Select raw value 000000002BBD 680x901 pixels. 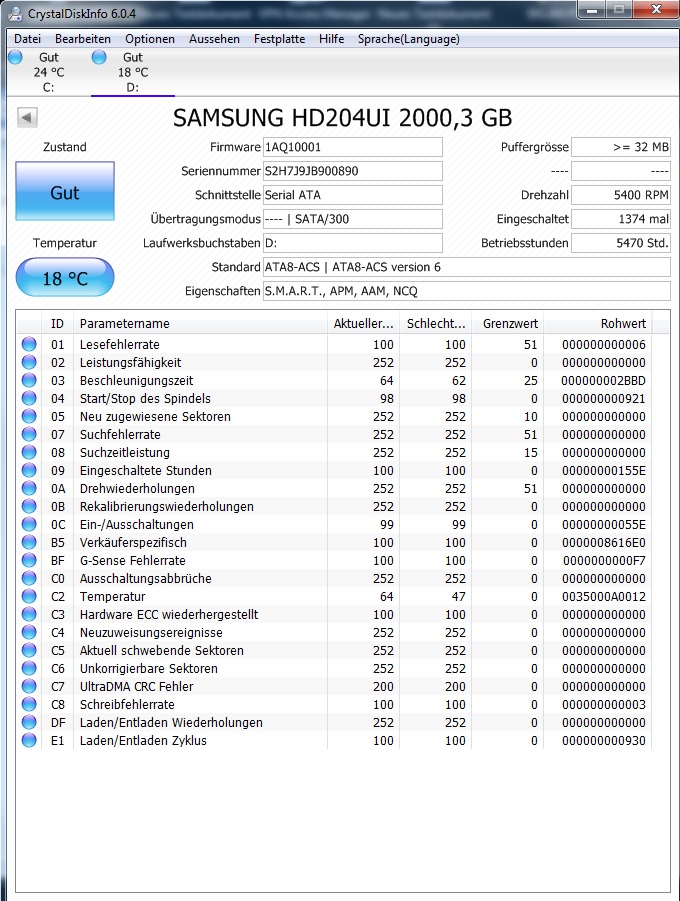tap(603, 380)
